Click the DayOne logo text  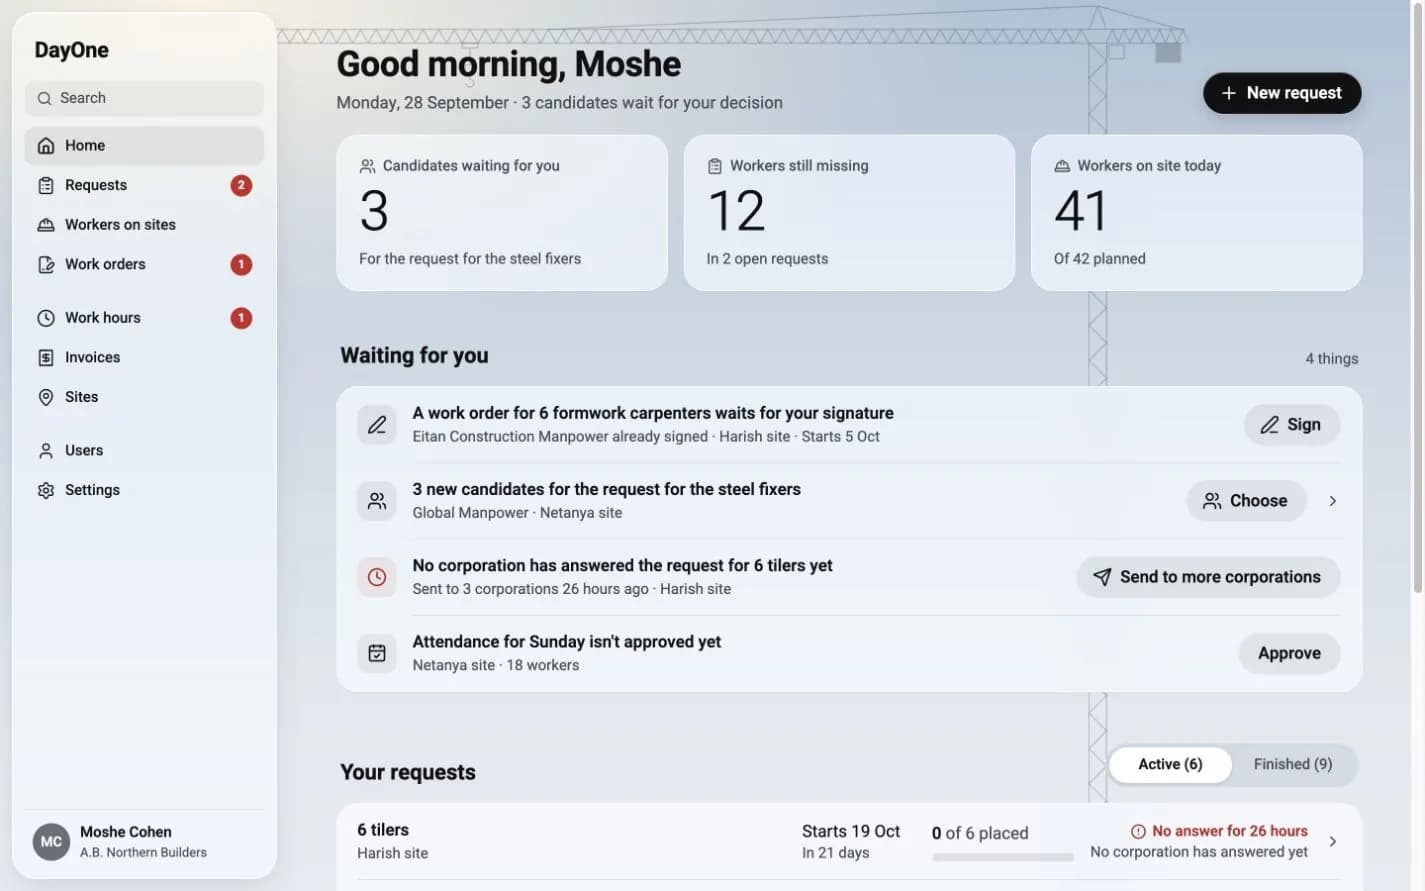coord(71,50)
